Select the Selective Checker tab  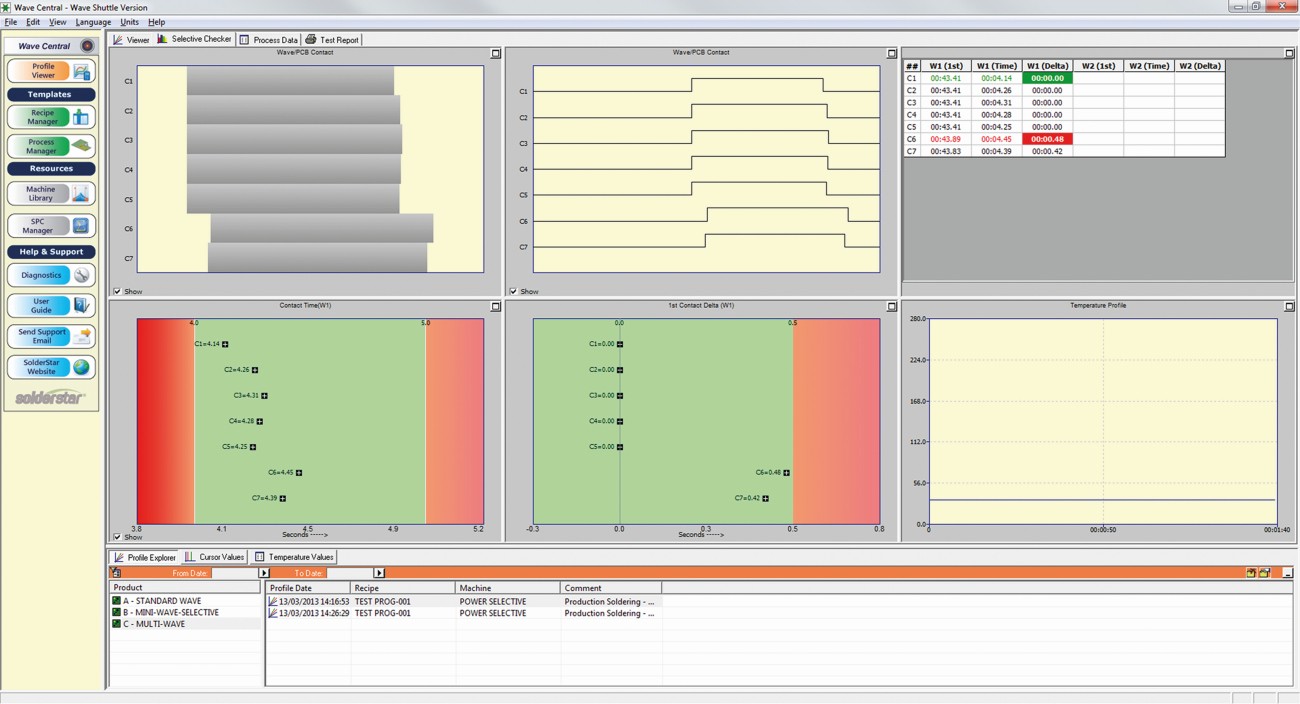pyautogui.click(x=194, y=39)
